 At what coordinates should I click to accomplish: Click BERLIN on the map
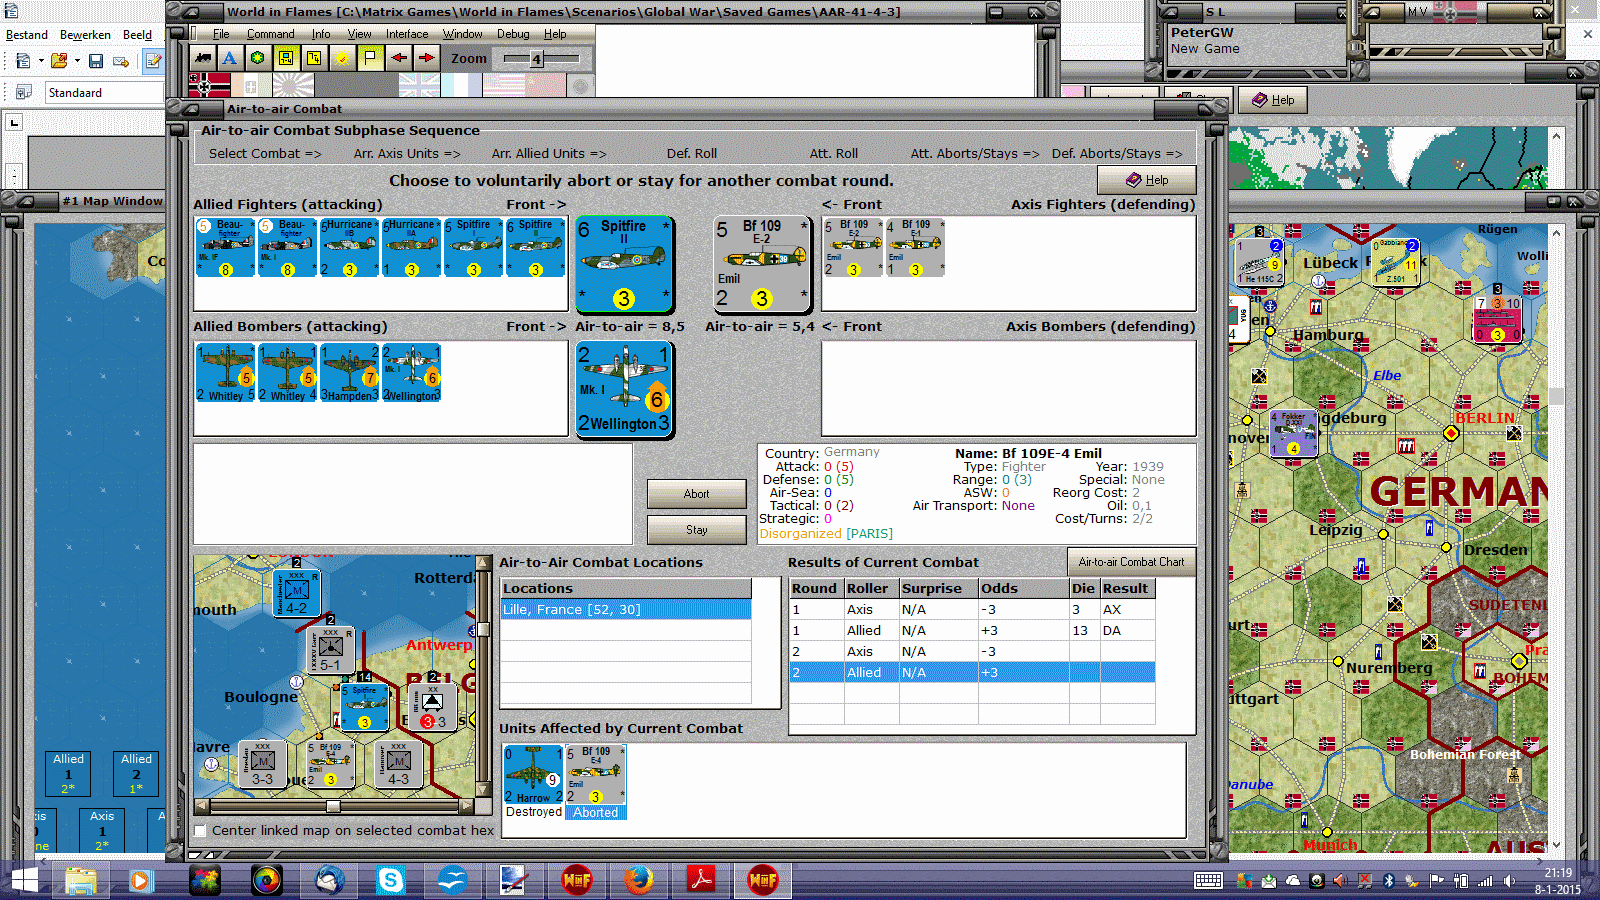pyautogui.click(x=1484, y=418)
